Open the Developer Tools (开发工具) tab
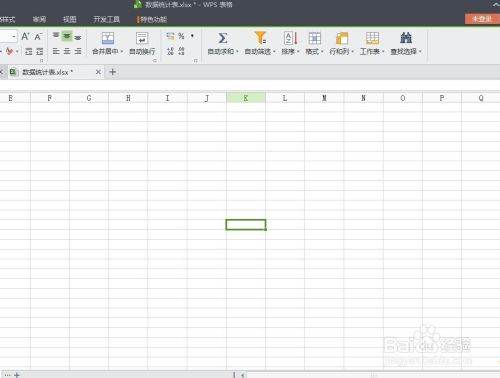This screenshot has width=500, height=378. pyautogui.click(x=107, y=19)
